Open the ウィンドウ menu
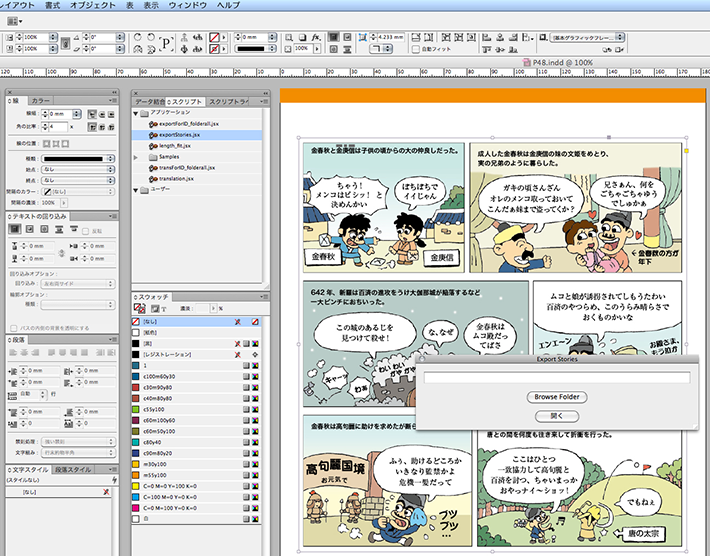Viewport: 710px width, 556px height. [187, 5]
